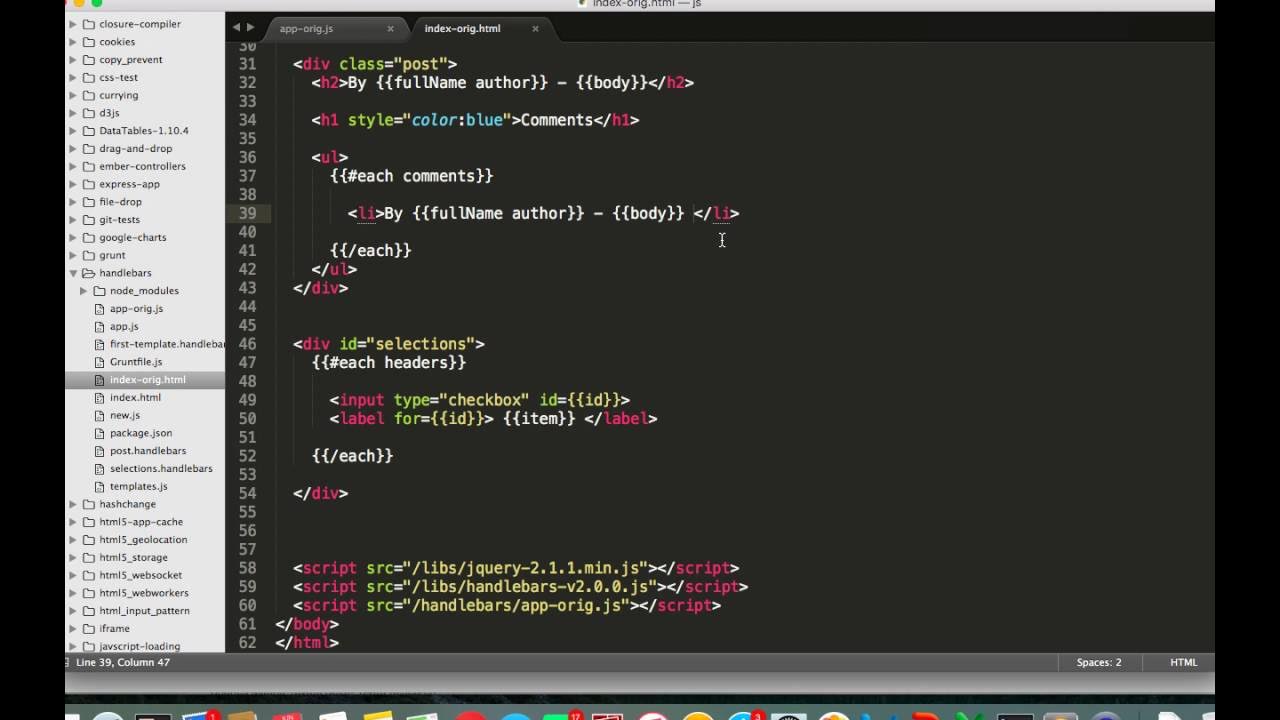This screenshot has height=720, width=1280.
Task: Click the javascript-loading folder icon
Action: coord(89,647)
